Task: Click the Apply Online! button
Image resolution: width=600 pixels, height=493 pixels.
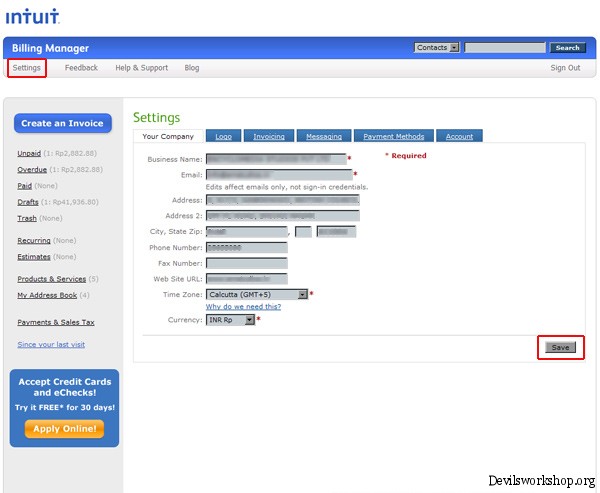Action: pos(64,429)
